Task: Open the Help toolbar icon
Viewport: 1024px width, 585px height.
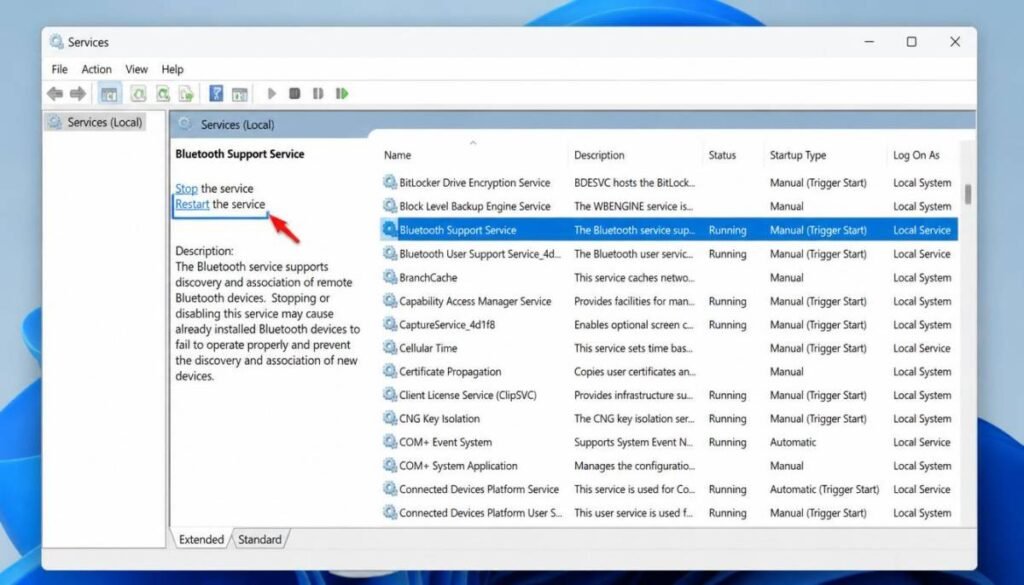Action: [216, 94]
